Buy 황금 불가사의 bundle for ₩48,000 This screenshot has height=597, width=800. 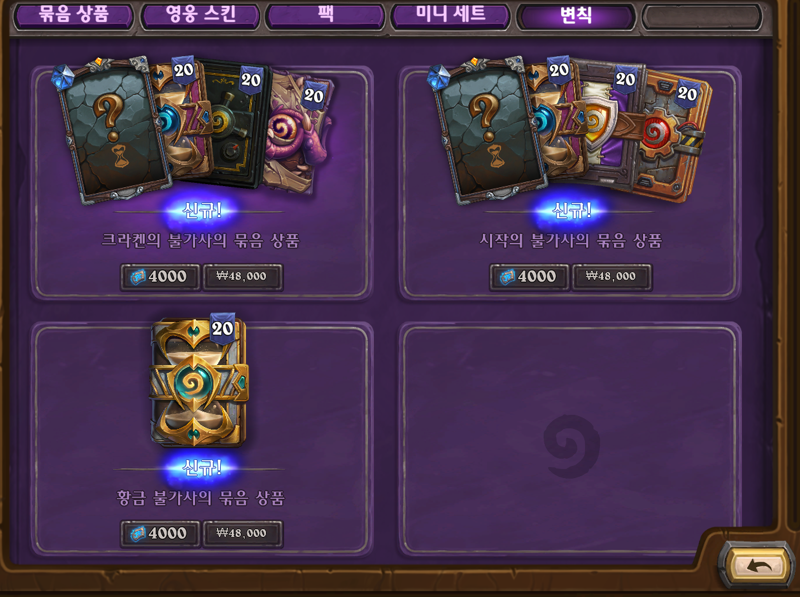click(x=243, y=534)
